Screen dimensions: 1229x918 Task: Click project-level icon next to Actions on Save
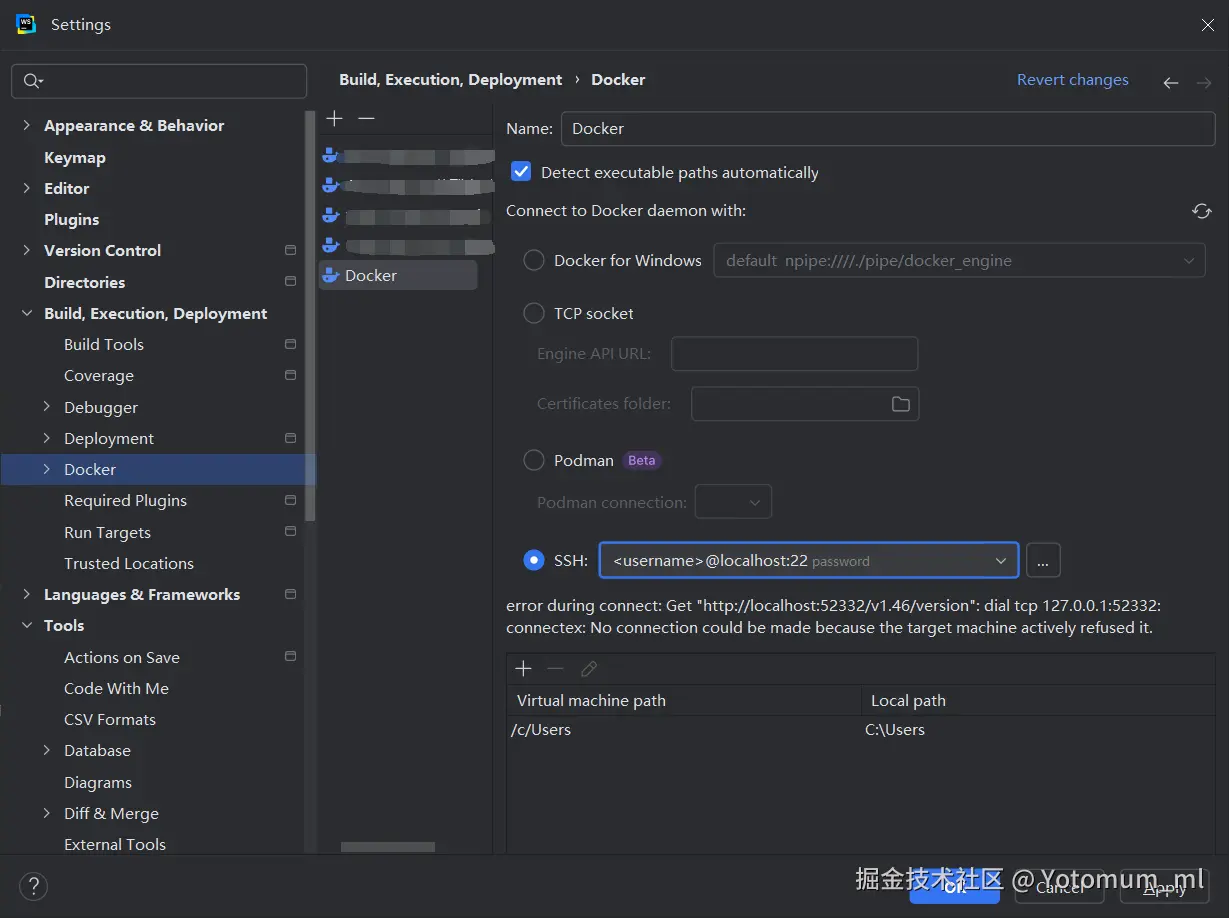(290, 656)
